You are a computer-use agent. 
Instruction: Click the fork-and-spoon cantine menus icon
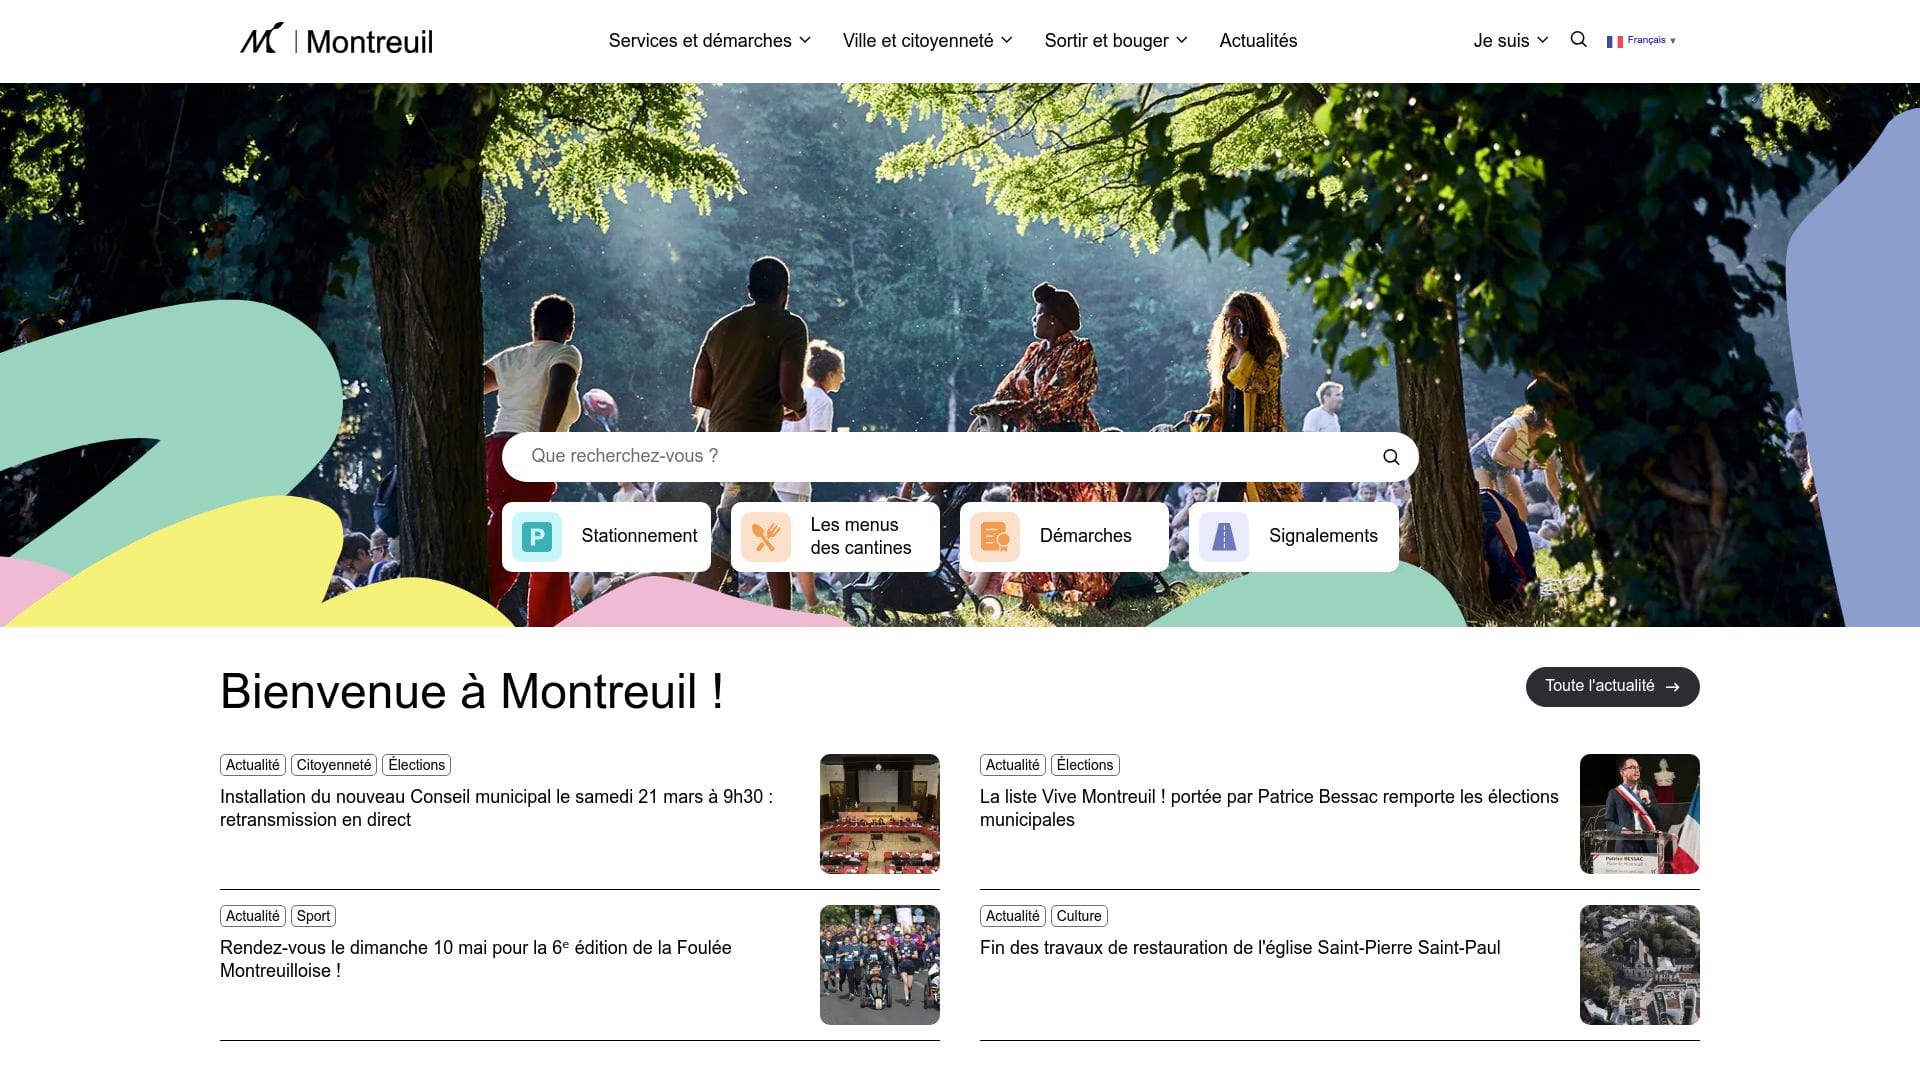click(x=765, y=536)
